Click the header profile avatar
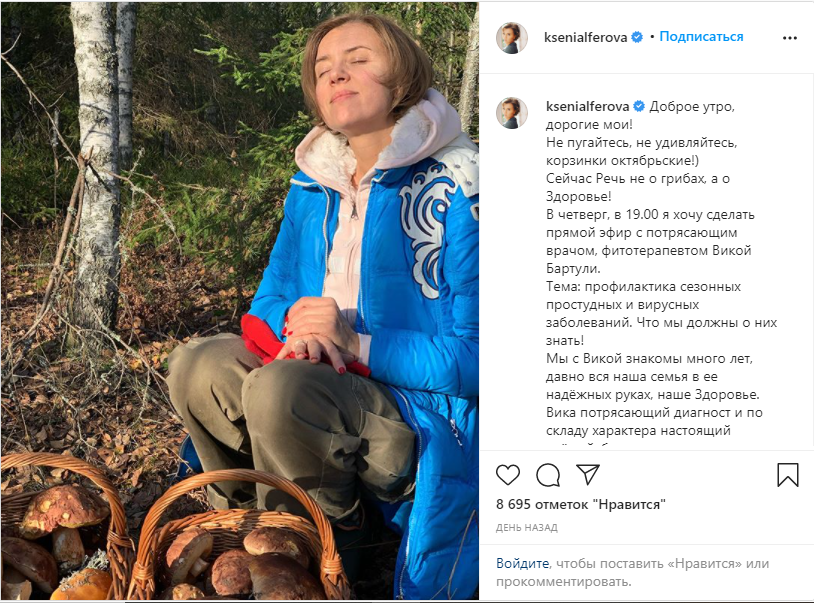Screen dimensions: 814x603 [x=512, y=37]
